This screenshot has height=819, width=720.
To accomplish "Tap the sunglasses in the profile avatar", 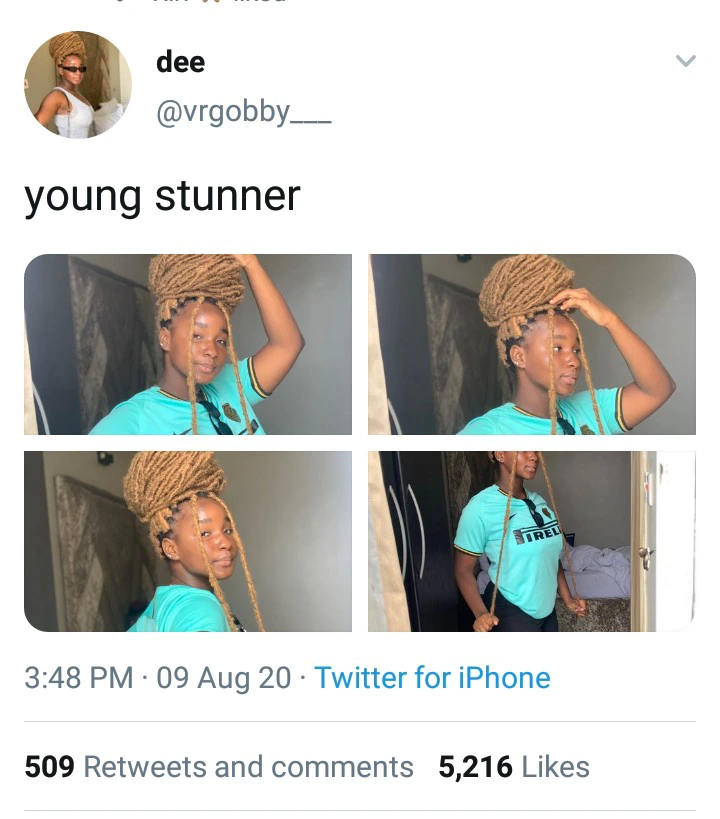I will [73, 69].
